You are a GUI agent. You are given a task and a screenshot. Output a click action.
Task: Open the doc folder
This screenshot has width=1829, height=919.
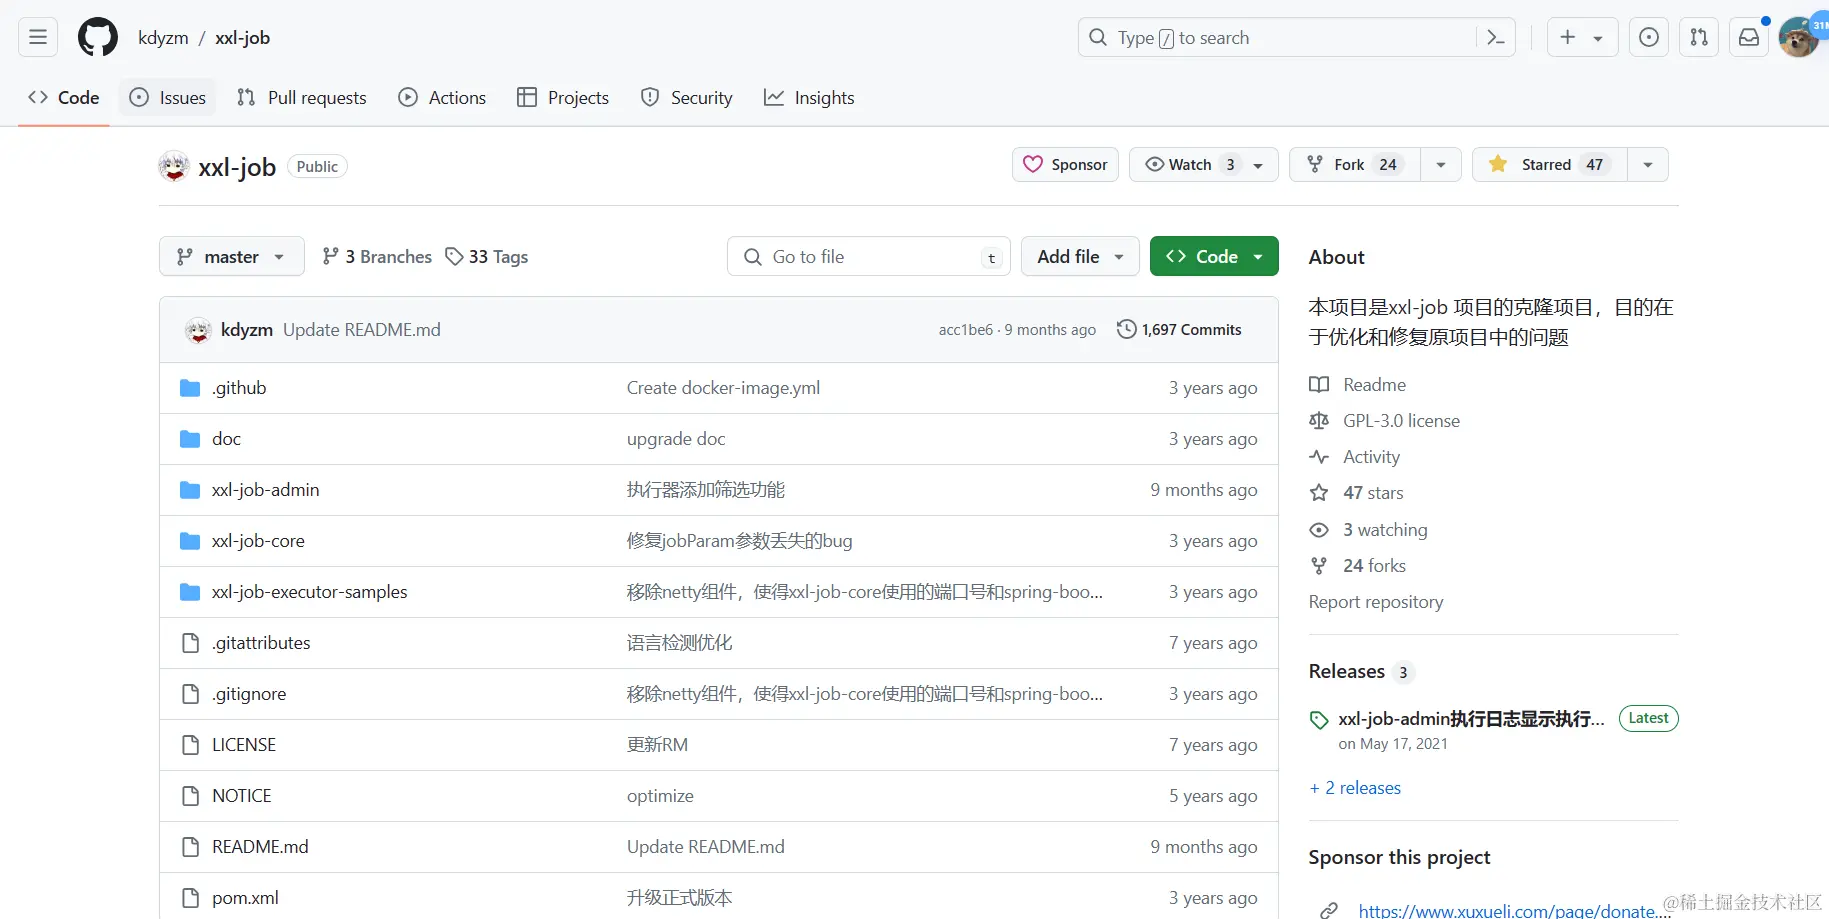(226, 439)
